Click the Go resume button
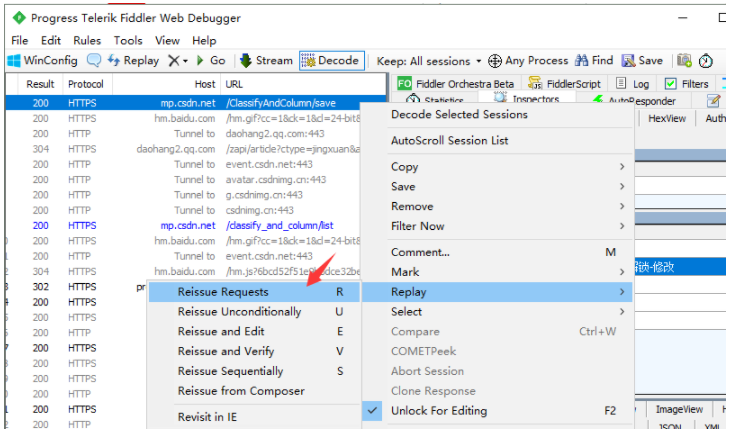Screen dimensions: 731x429 pos(211,61)
